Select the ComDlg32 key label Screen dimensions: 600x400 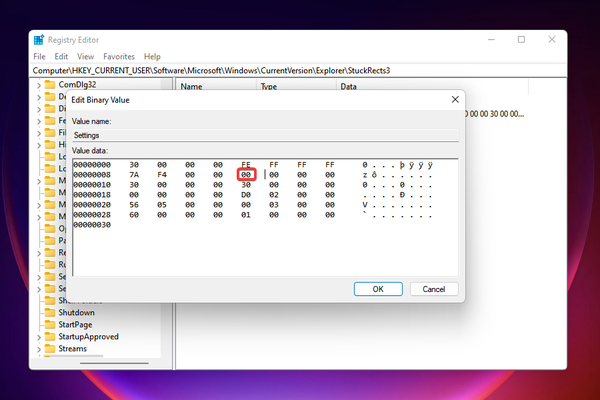pyautogui.click(x=77, y=85)
